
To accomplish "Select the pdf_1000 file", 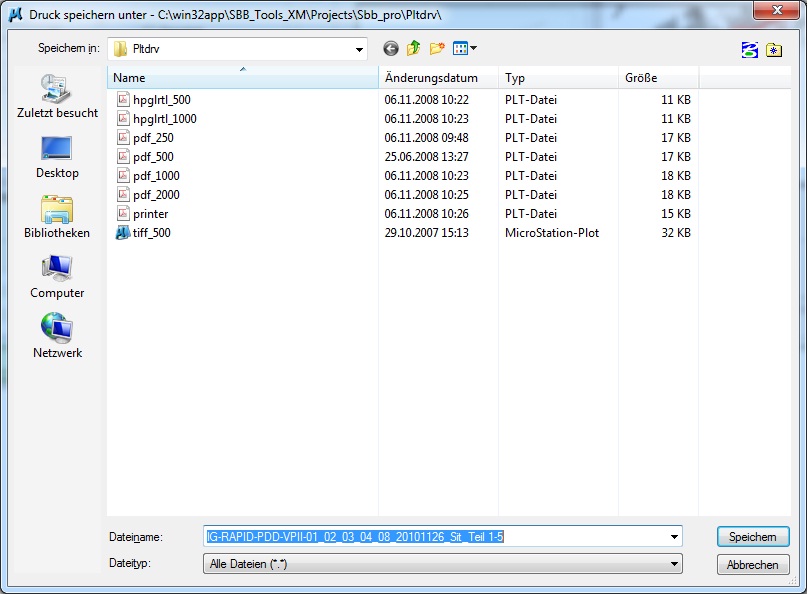I will pos(148,176).
